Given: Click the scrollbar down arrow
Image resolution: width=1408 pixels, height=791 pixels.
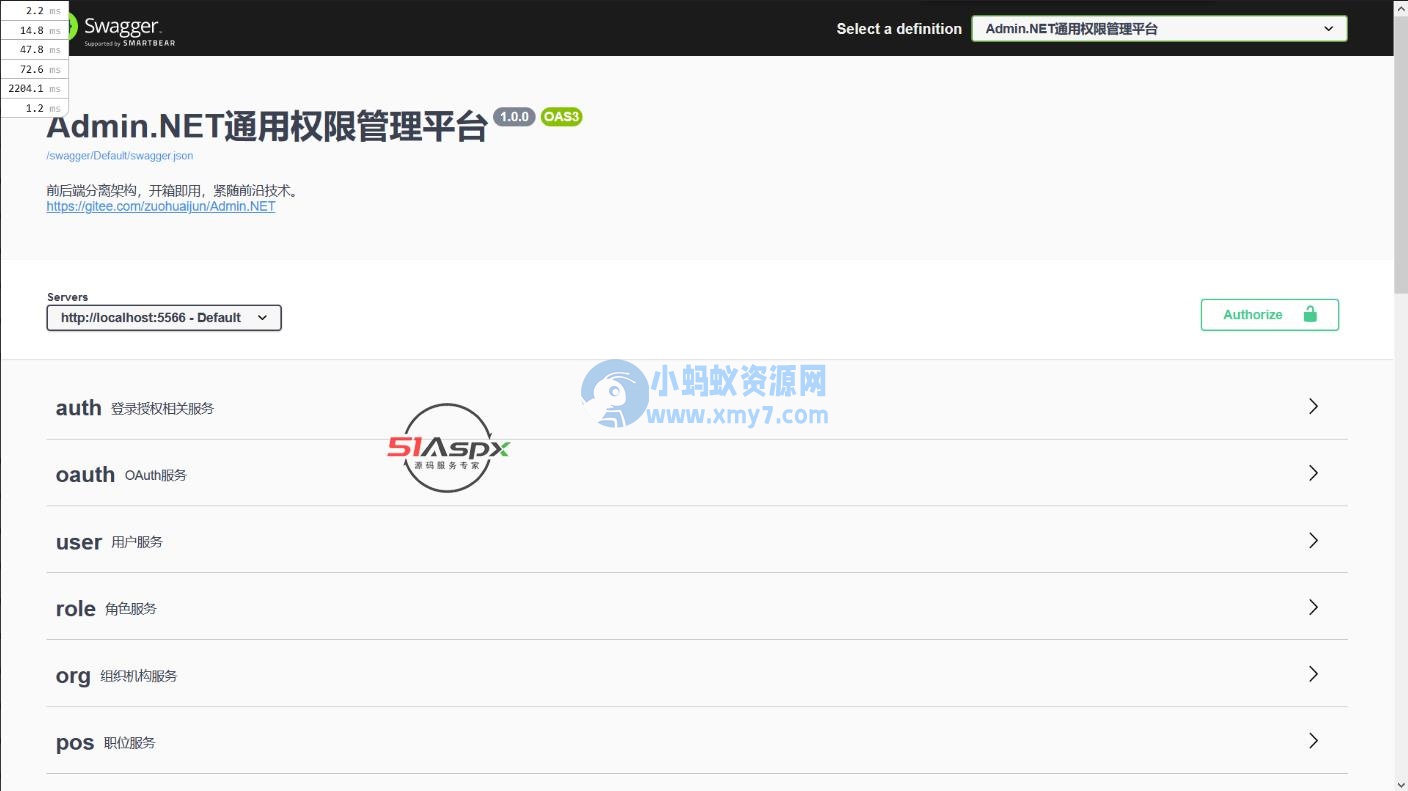Looking at the screenshot, I should pyautogui.click(x=1400, y=783).
